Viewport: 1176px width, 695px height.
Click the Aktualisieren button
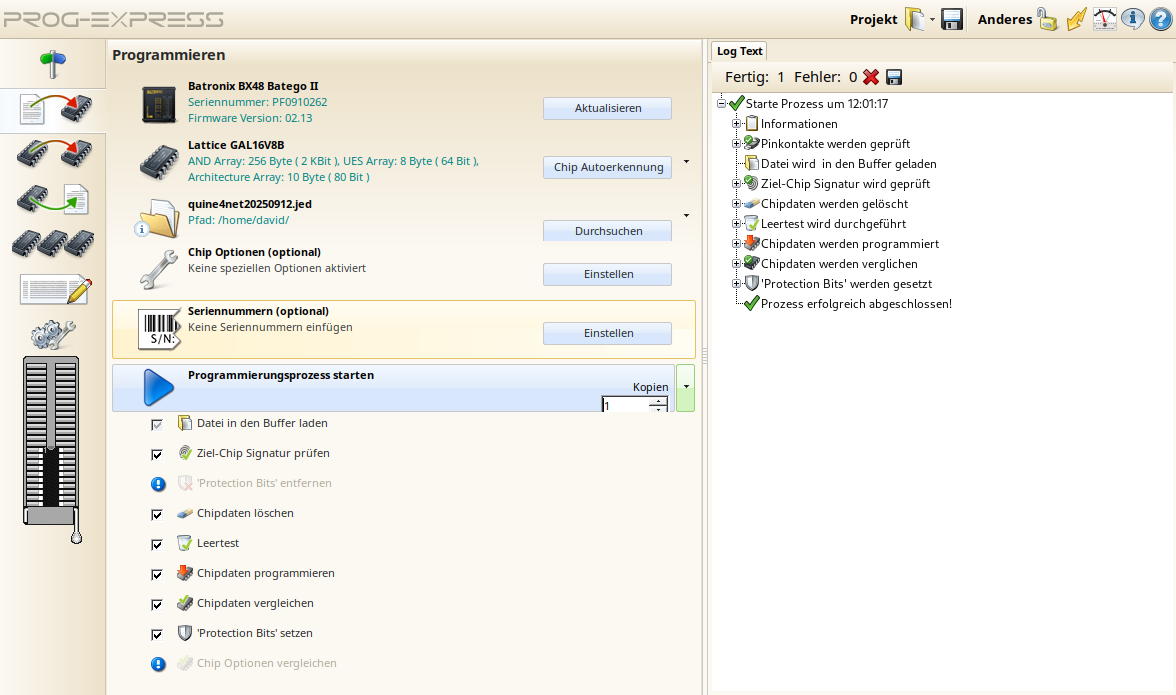[x=607, y=108]
